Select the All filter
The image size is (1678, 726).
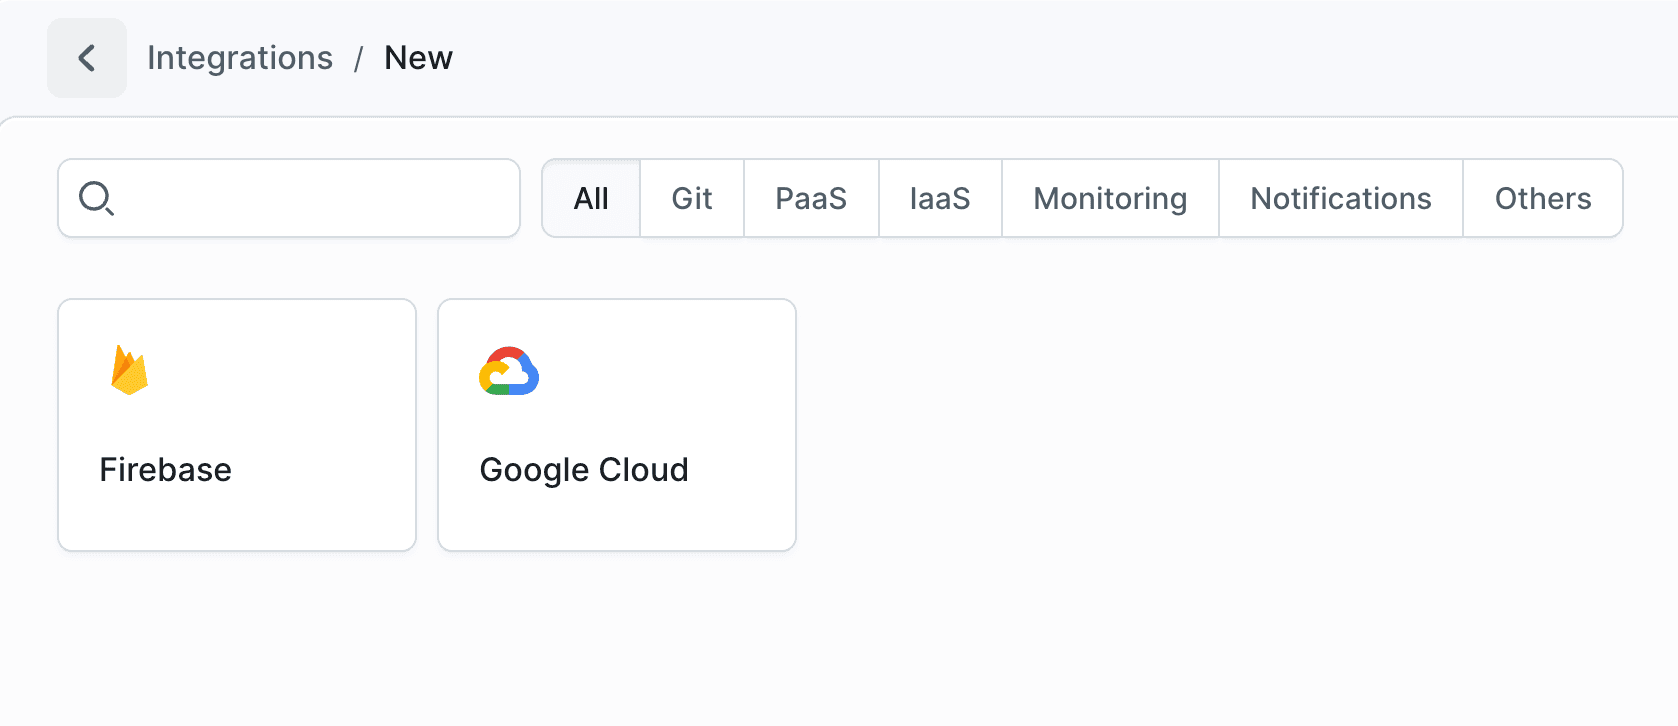point(590,198)
